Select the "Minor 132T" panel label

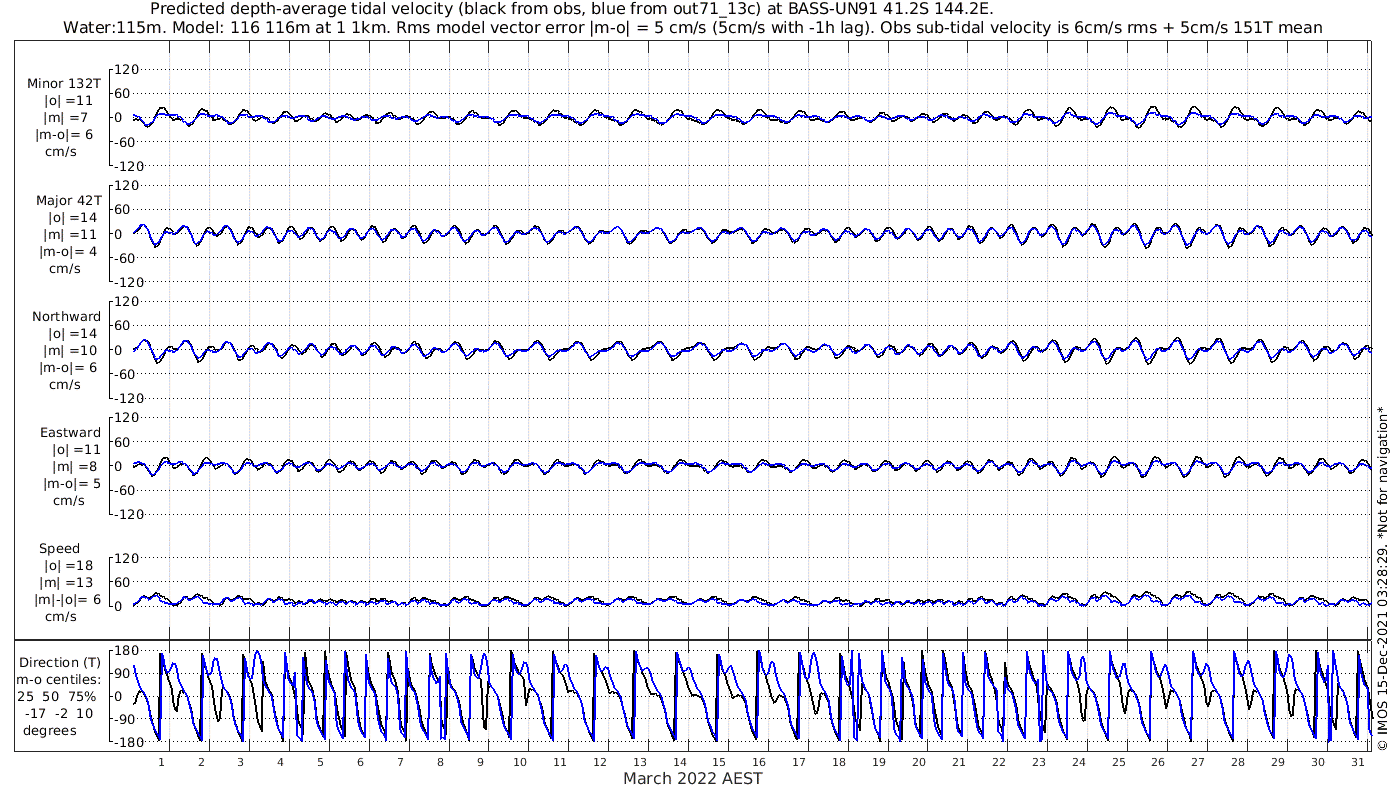[x=64, y=84]
